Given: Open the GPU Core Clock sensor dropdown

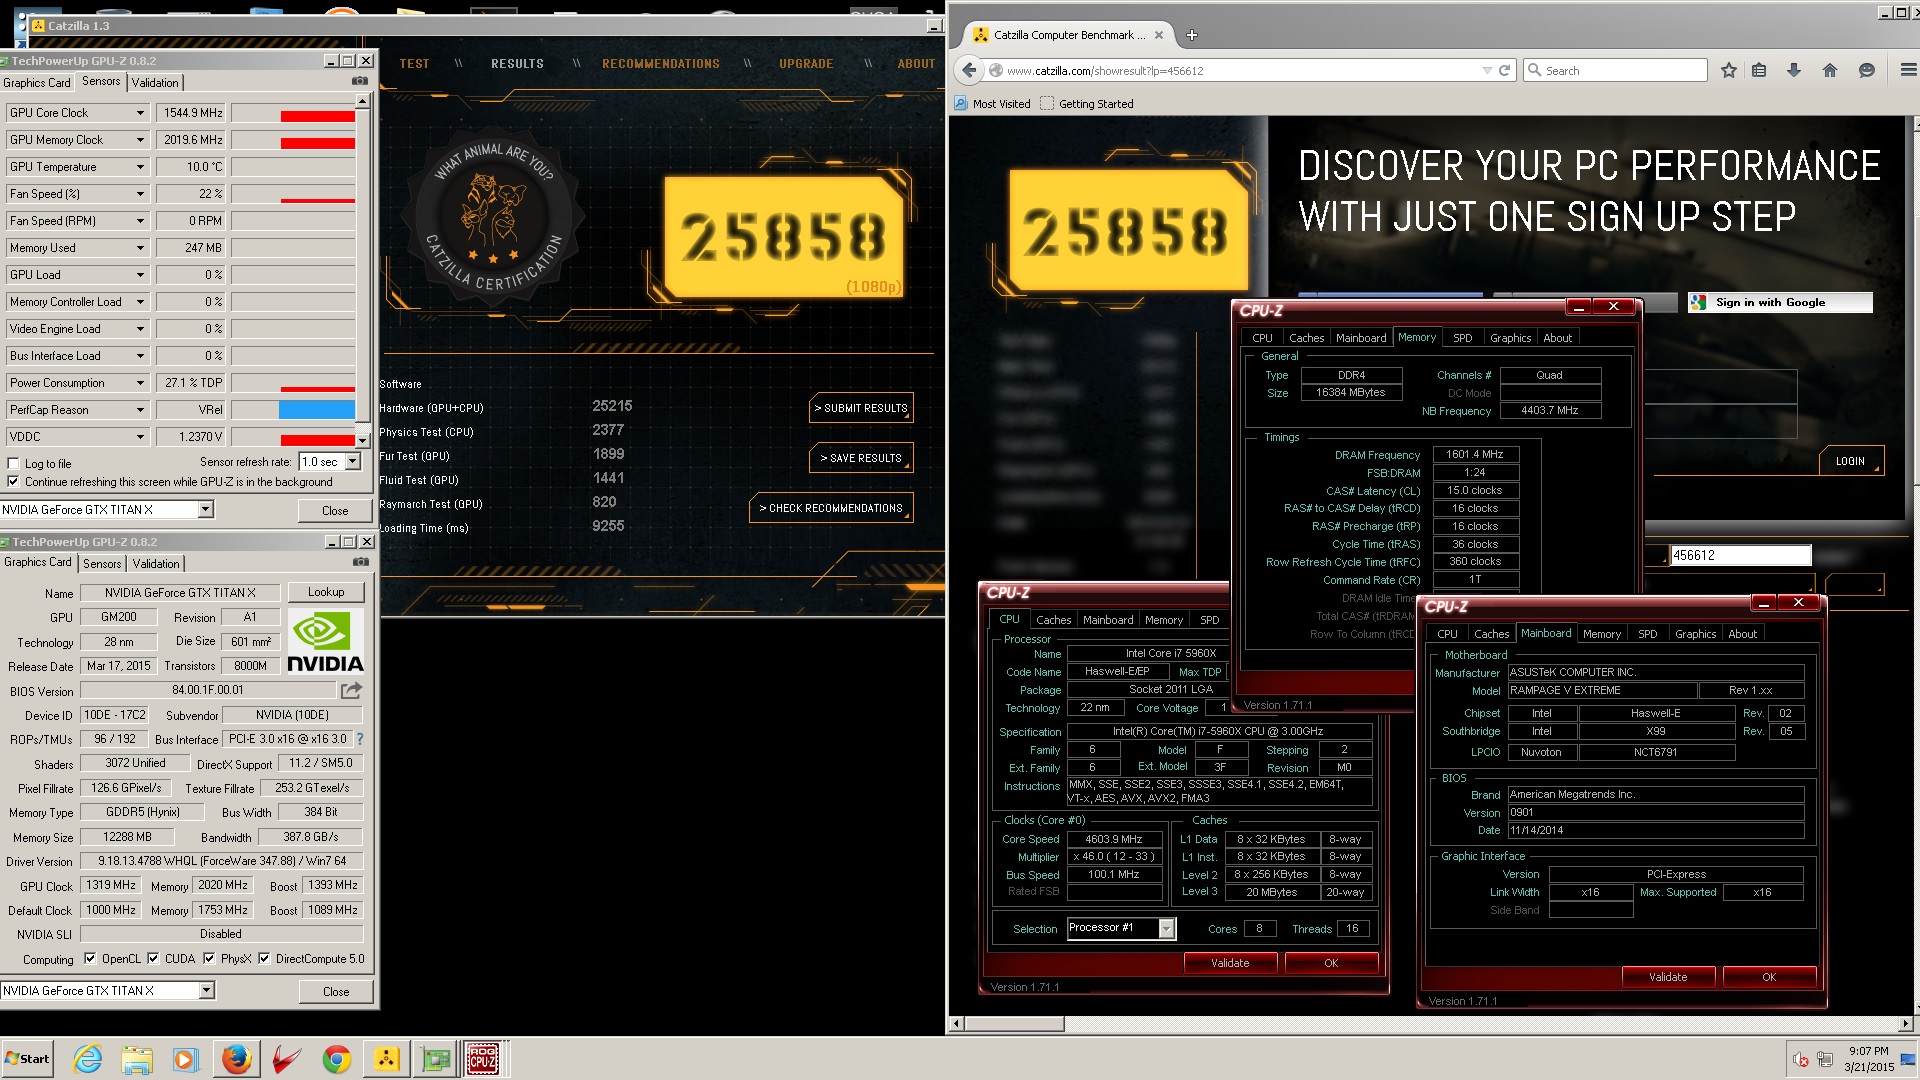Looking at the screenshot, I should point(140,113).
